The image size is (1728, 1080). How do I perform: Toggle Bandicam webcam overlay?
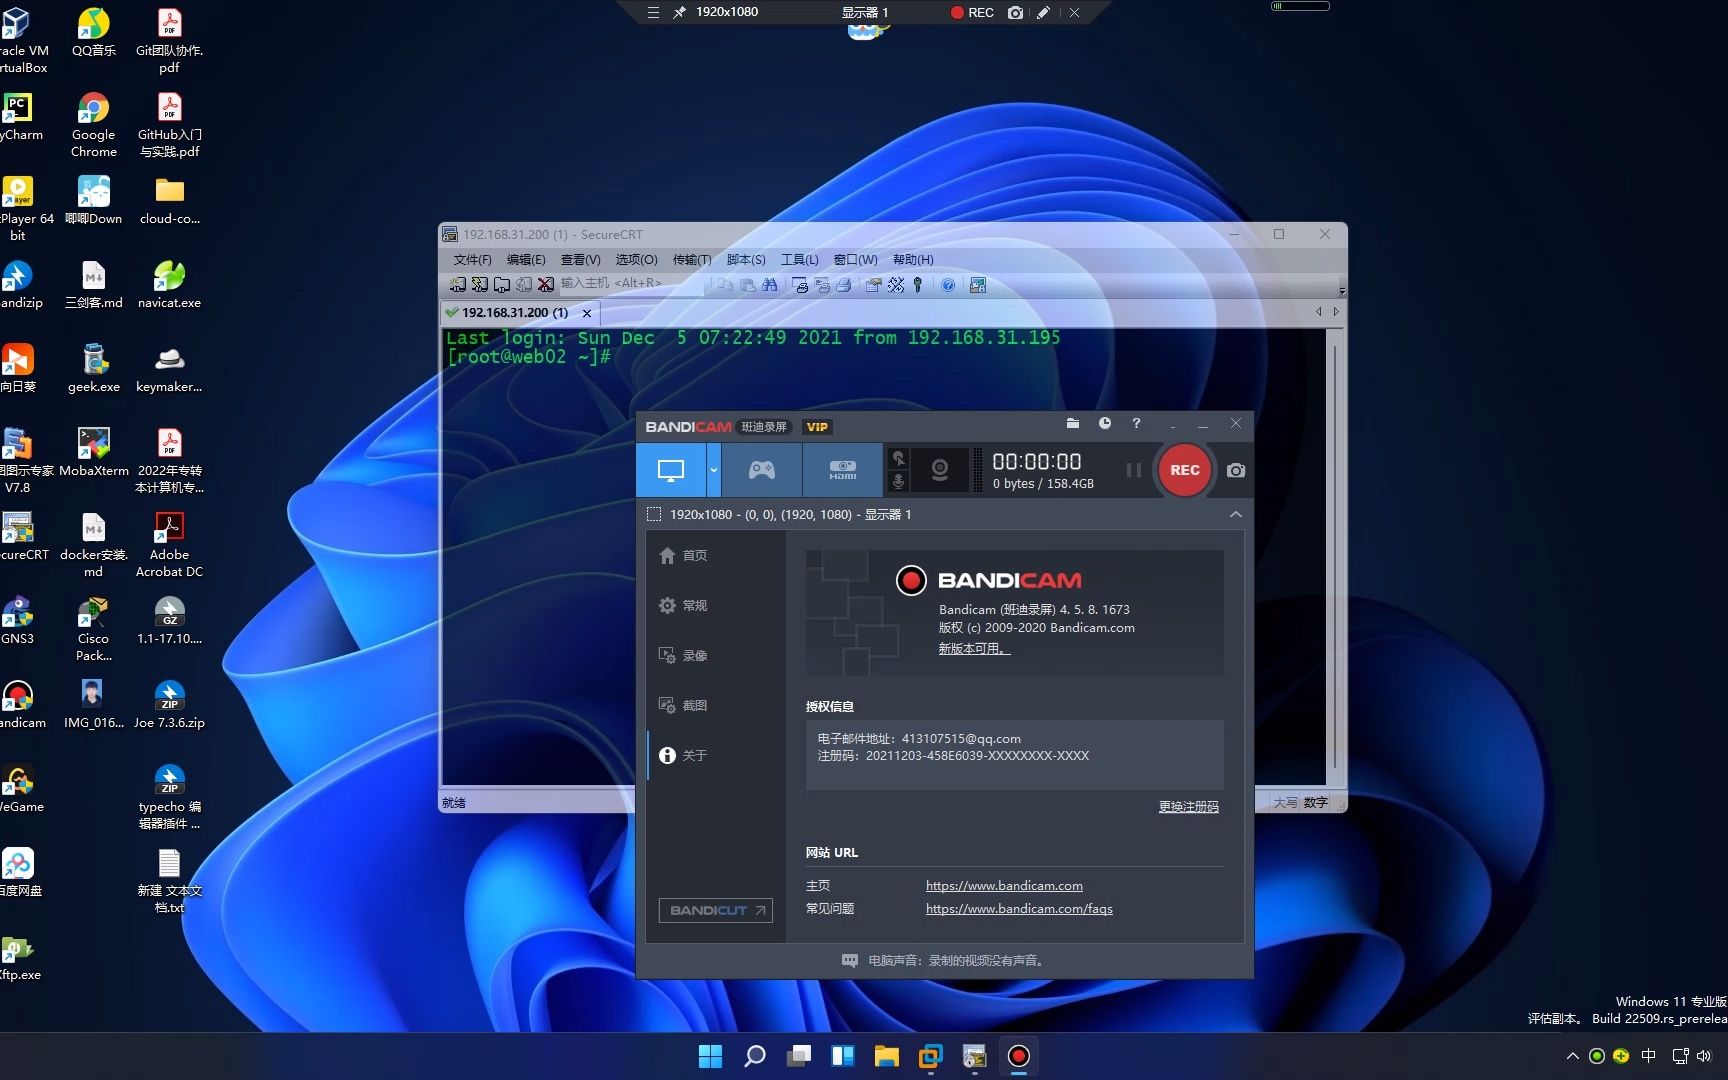[x=940, y=470]
